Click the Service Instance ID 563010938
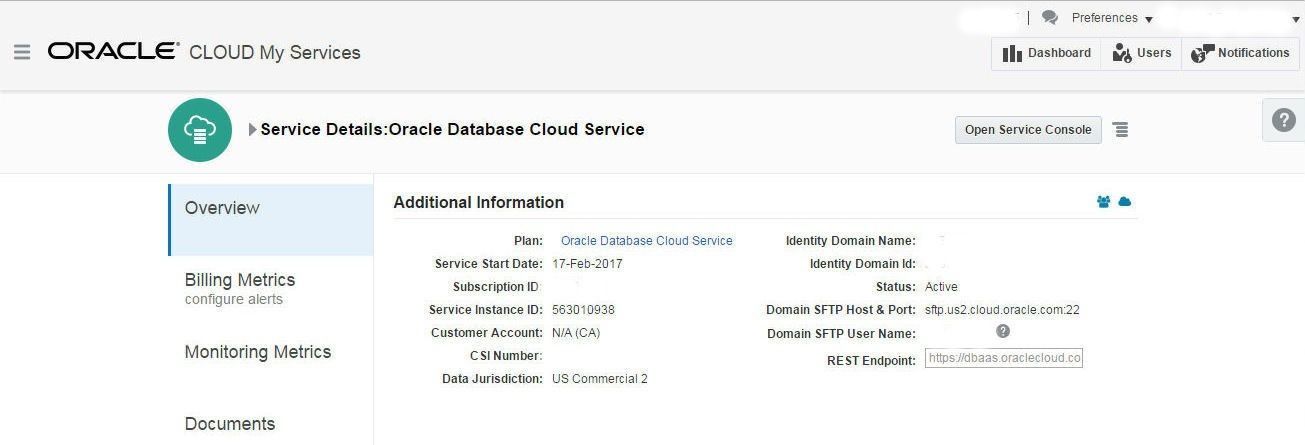 (x=583, y=310)
